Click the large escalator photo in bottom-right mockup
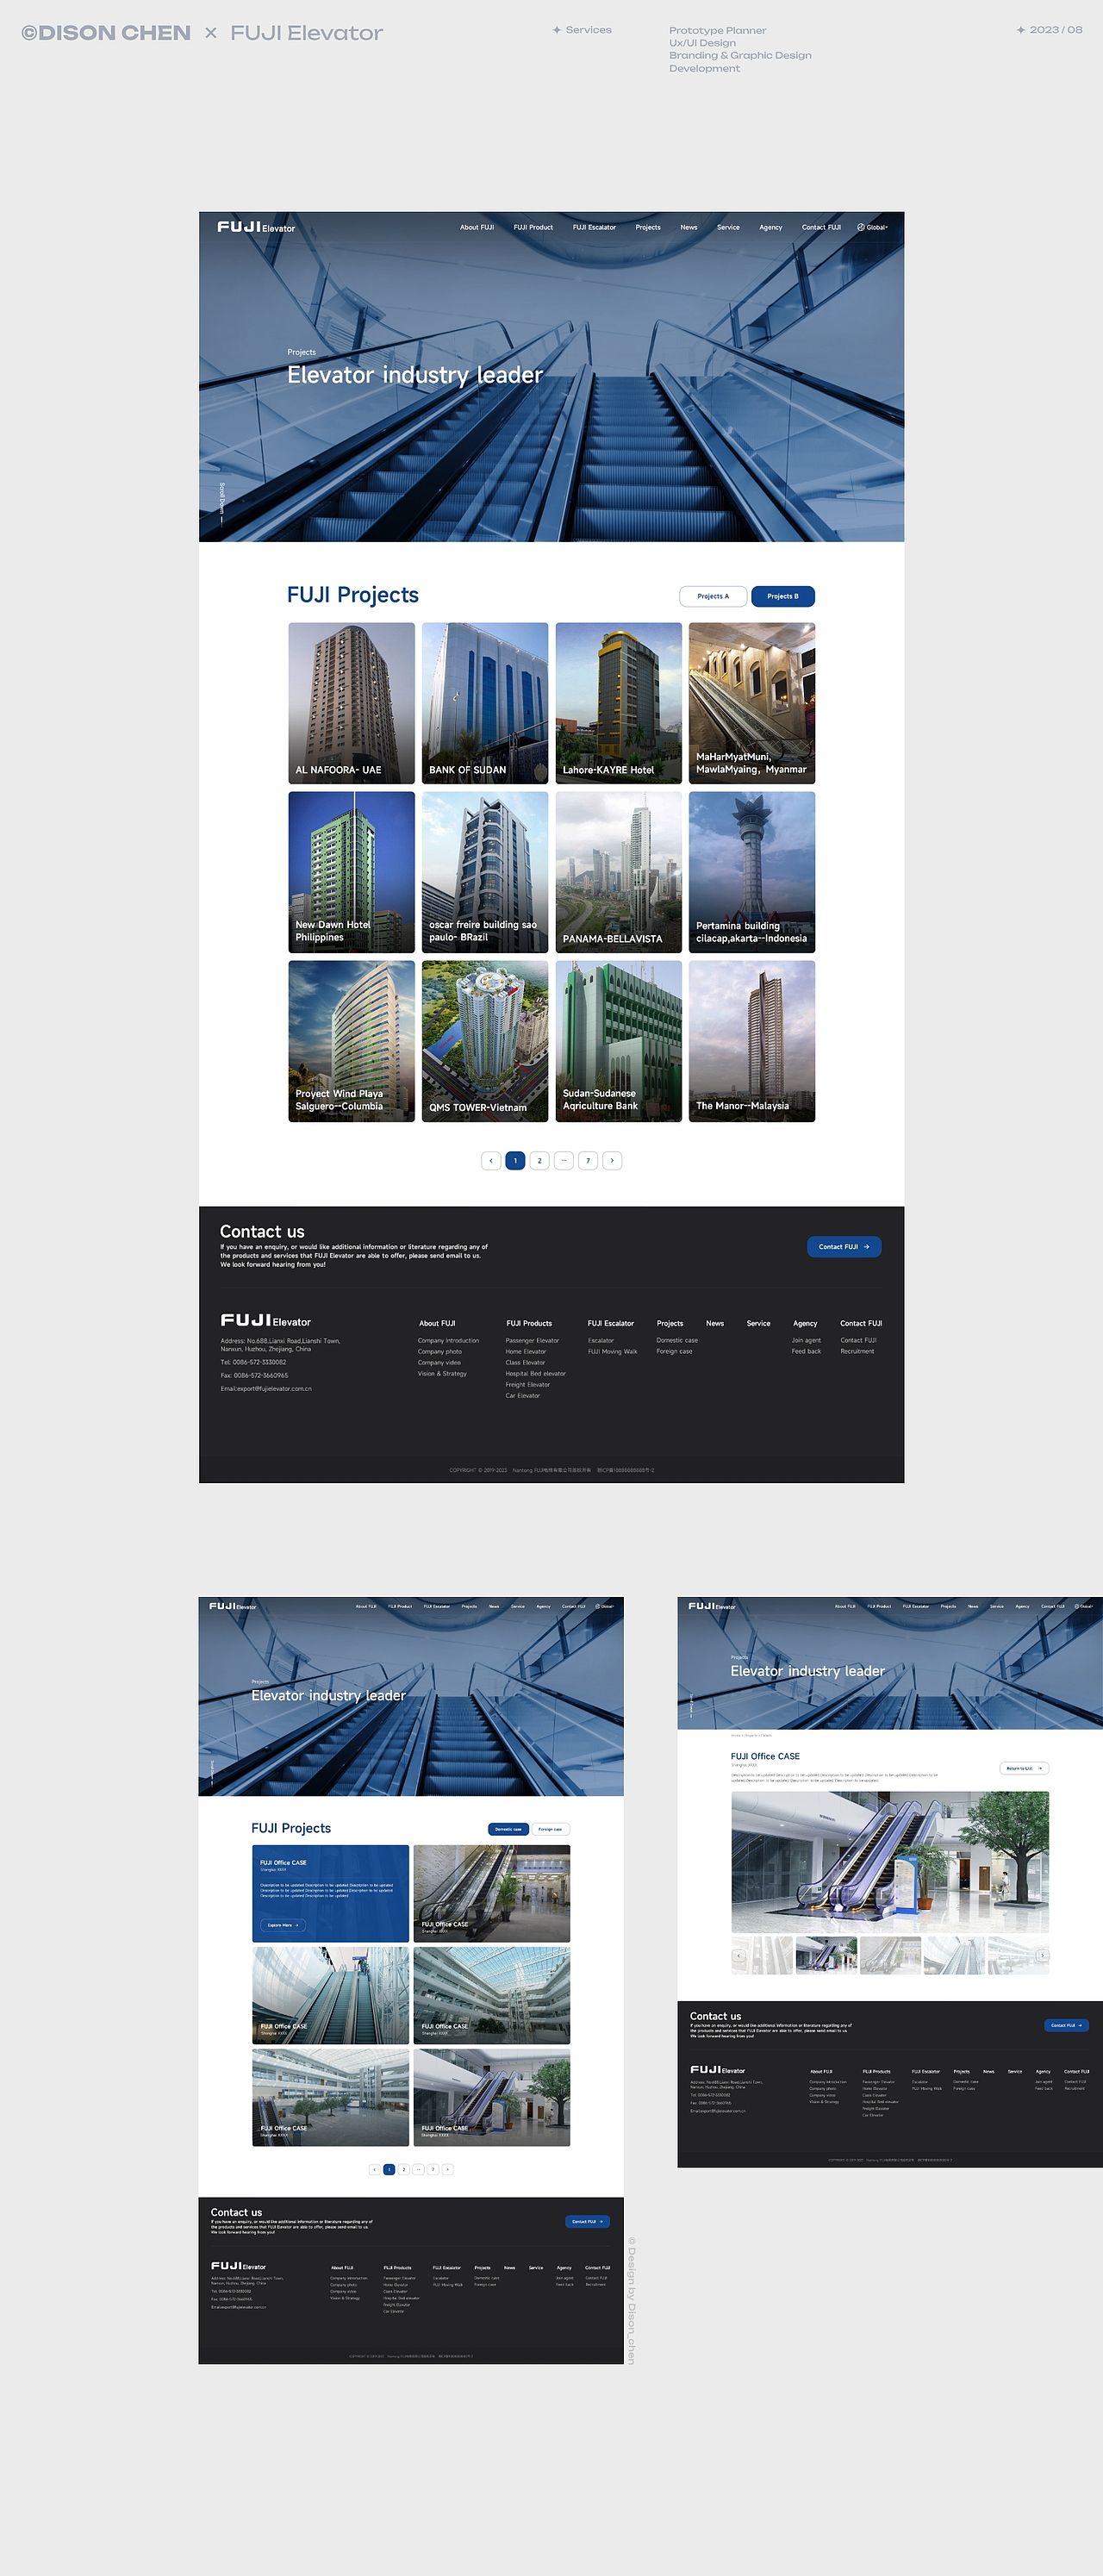The height and width of the screenshot is (2576, 1103). [890, 1862]
